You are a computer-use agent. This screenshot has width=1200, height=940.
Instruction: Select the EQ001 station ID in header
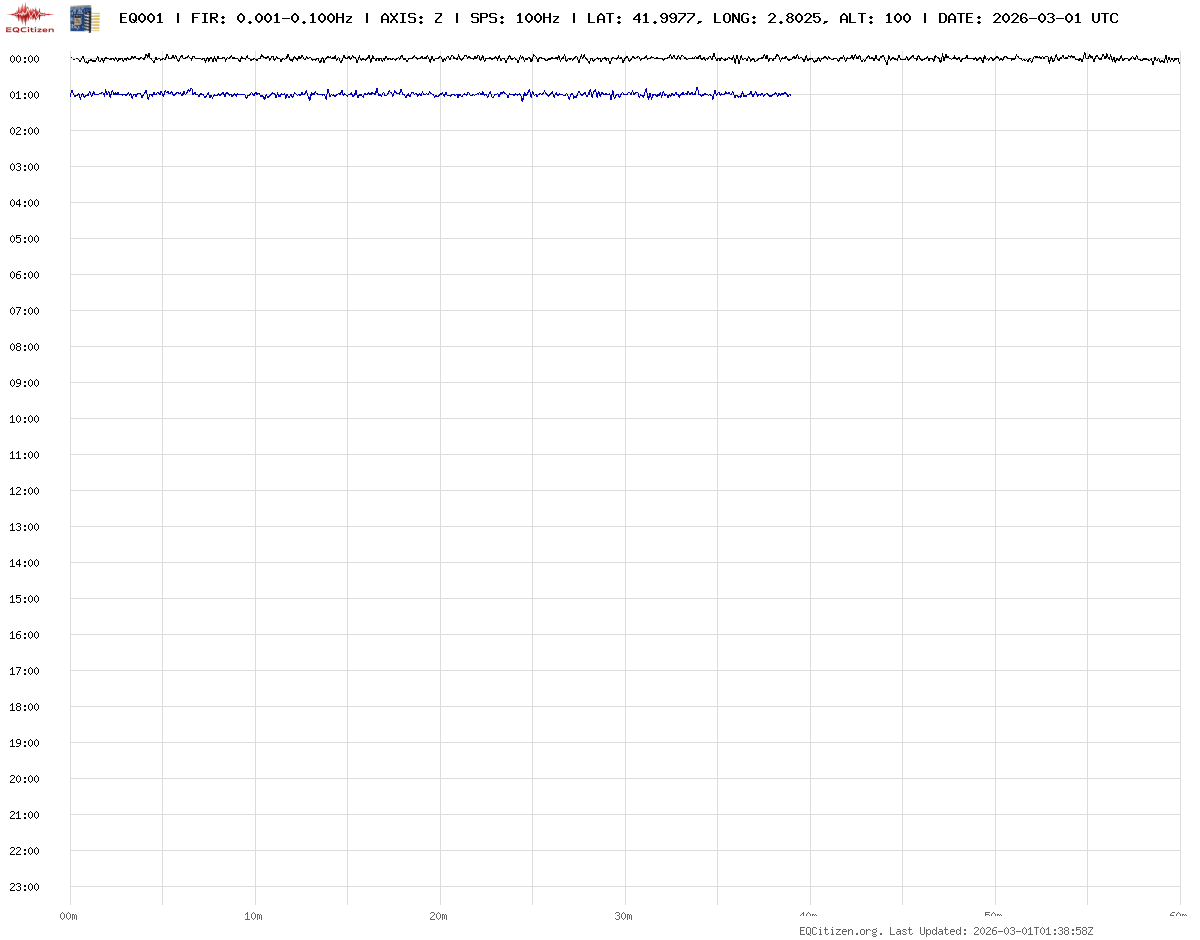point(141,19)
